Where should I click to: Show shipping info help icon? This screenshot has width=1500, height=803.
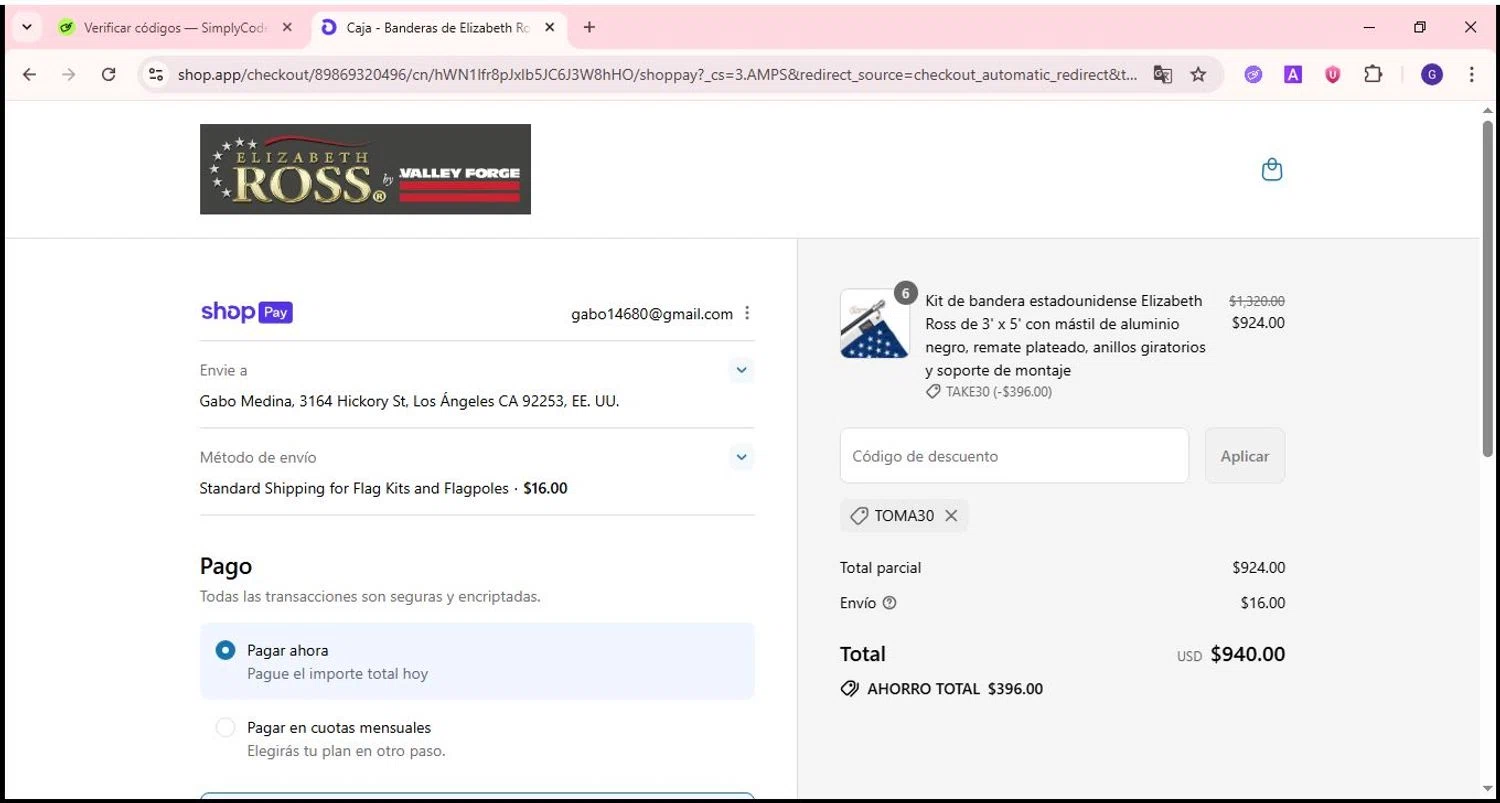point(890,603)
